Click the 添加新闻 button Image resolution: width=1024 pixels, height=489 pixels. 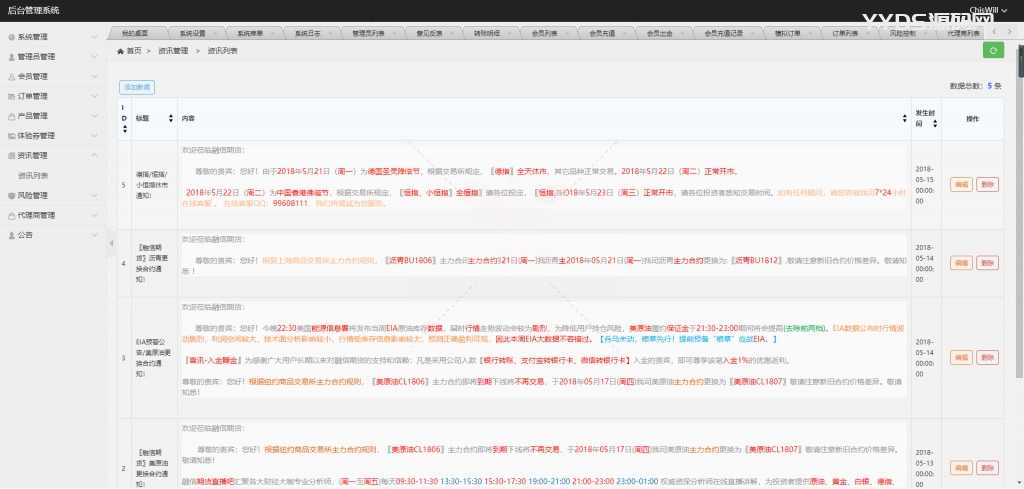[137, 88]
